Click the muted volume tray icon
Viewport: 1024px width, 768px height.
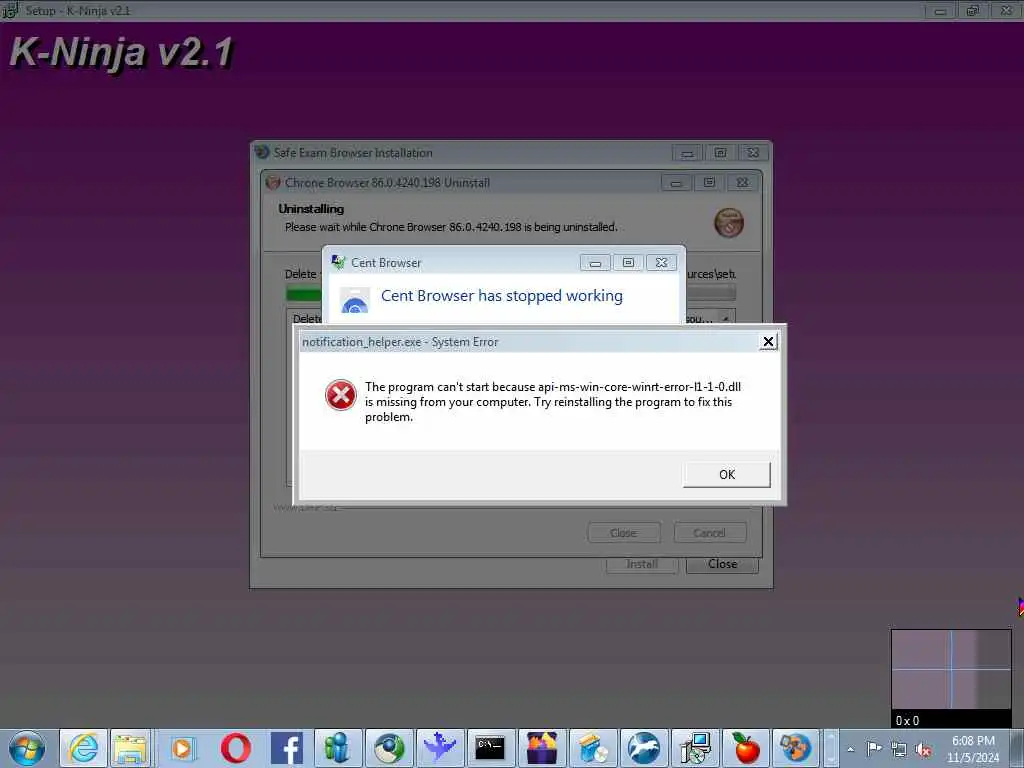(923, 750)
